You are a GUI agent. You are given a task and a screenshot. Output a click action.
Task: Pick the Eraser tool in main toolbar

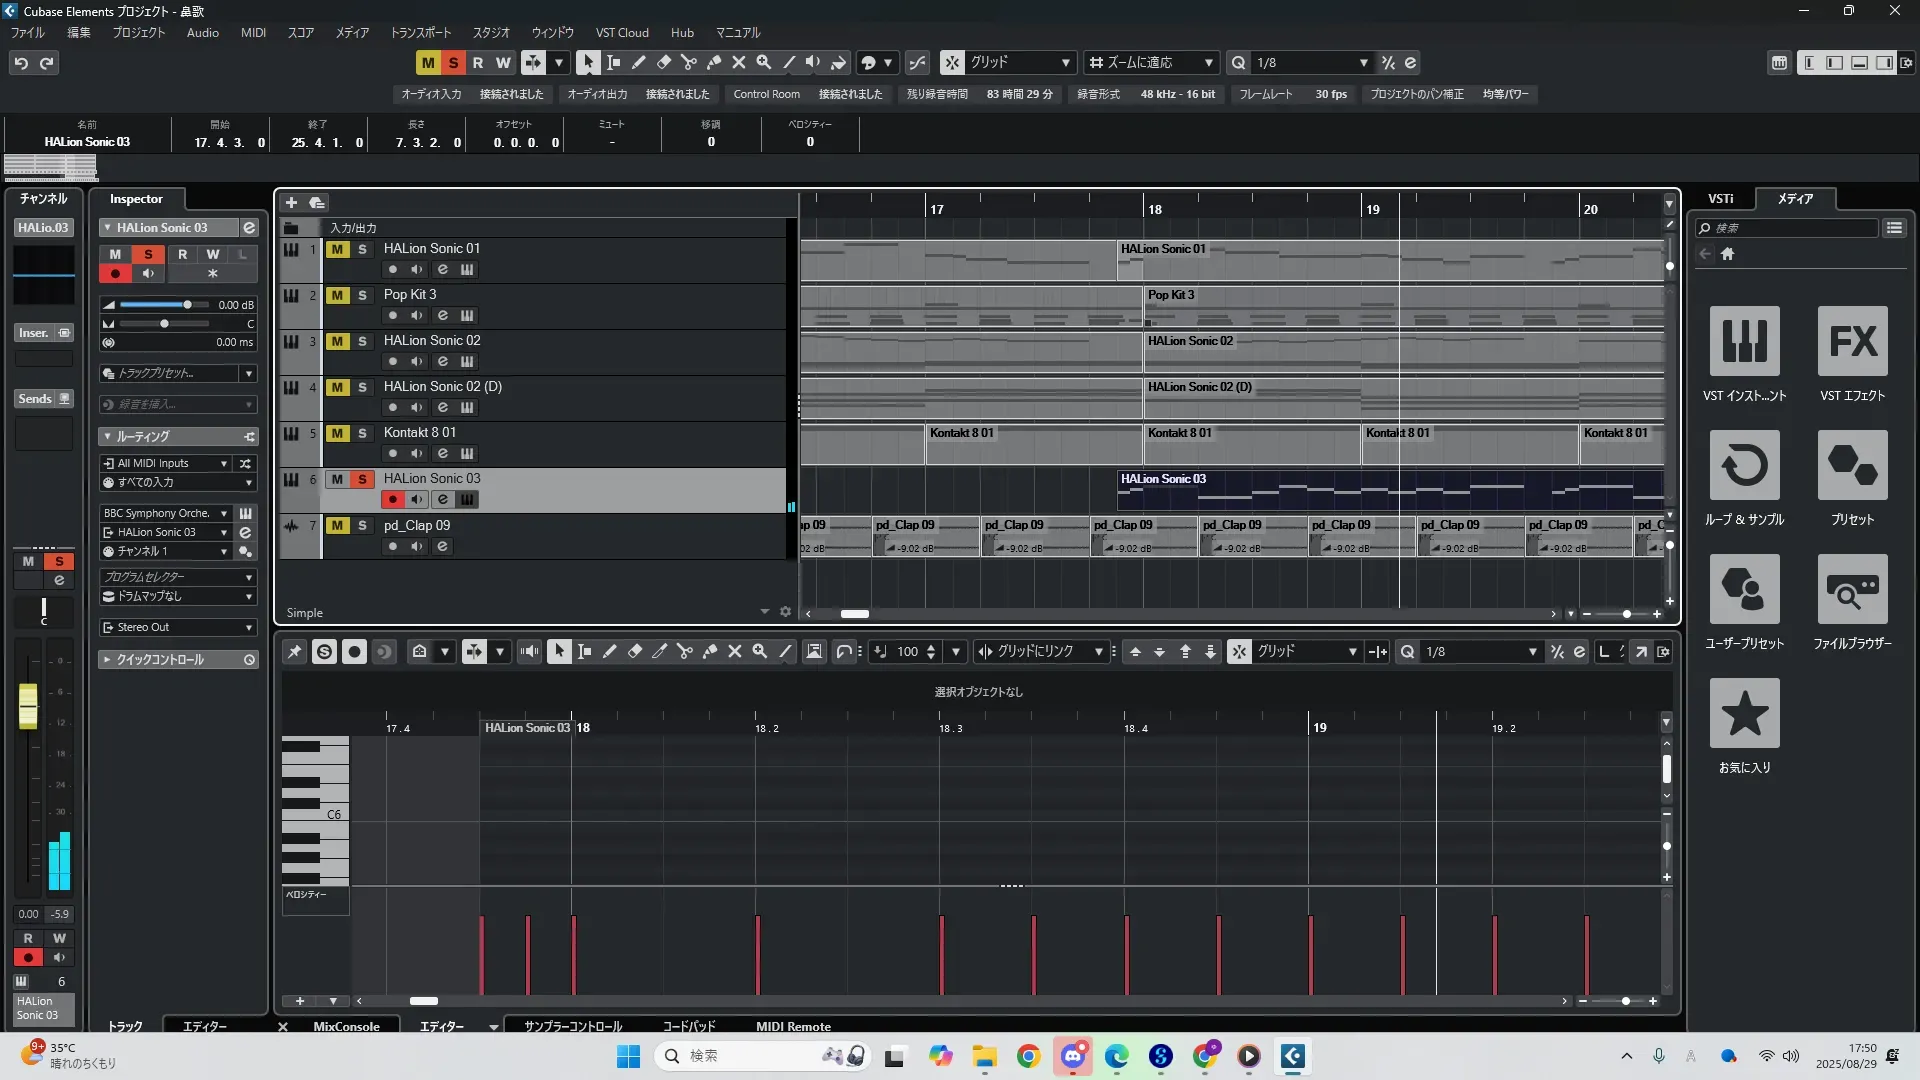[663, 62]
